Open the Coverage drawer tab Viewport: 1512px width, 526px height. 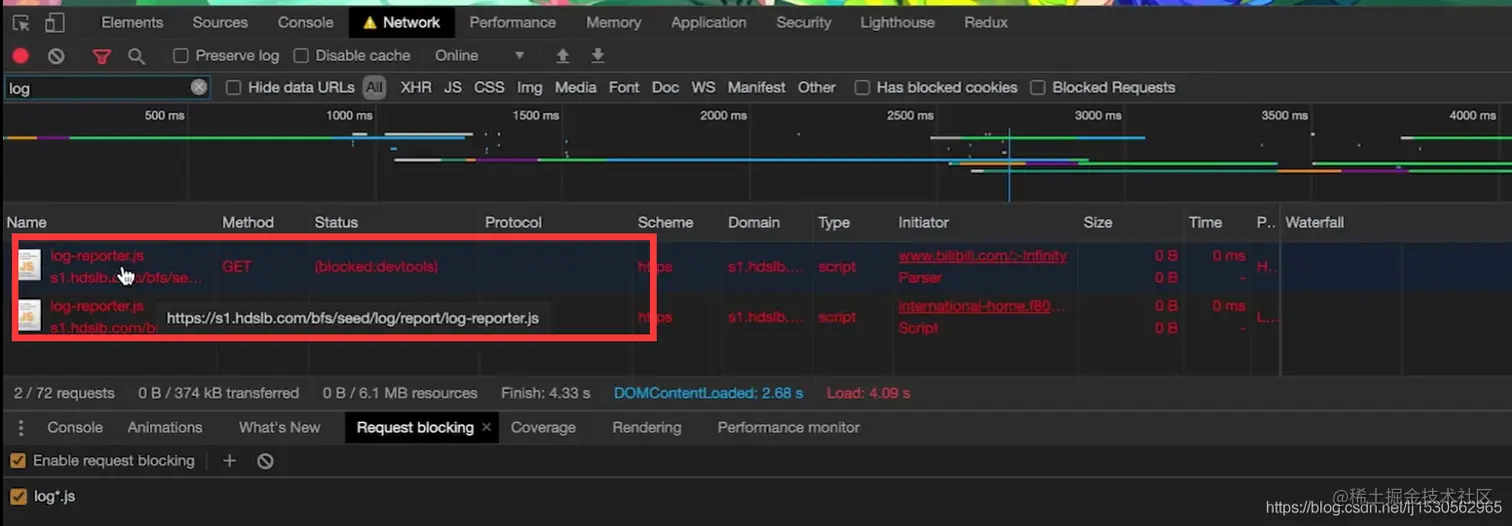[543, 427]
